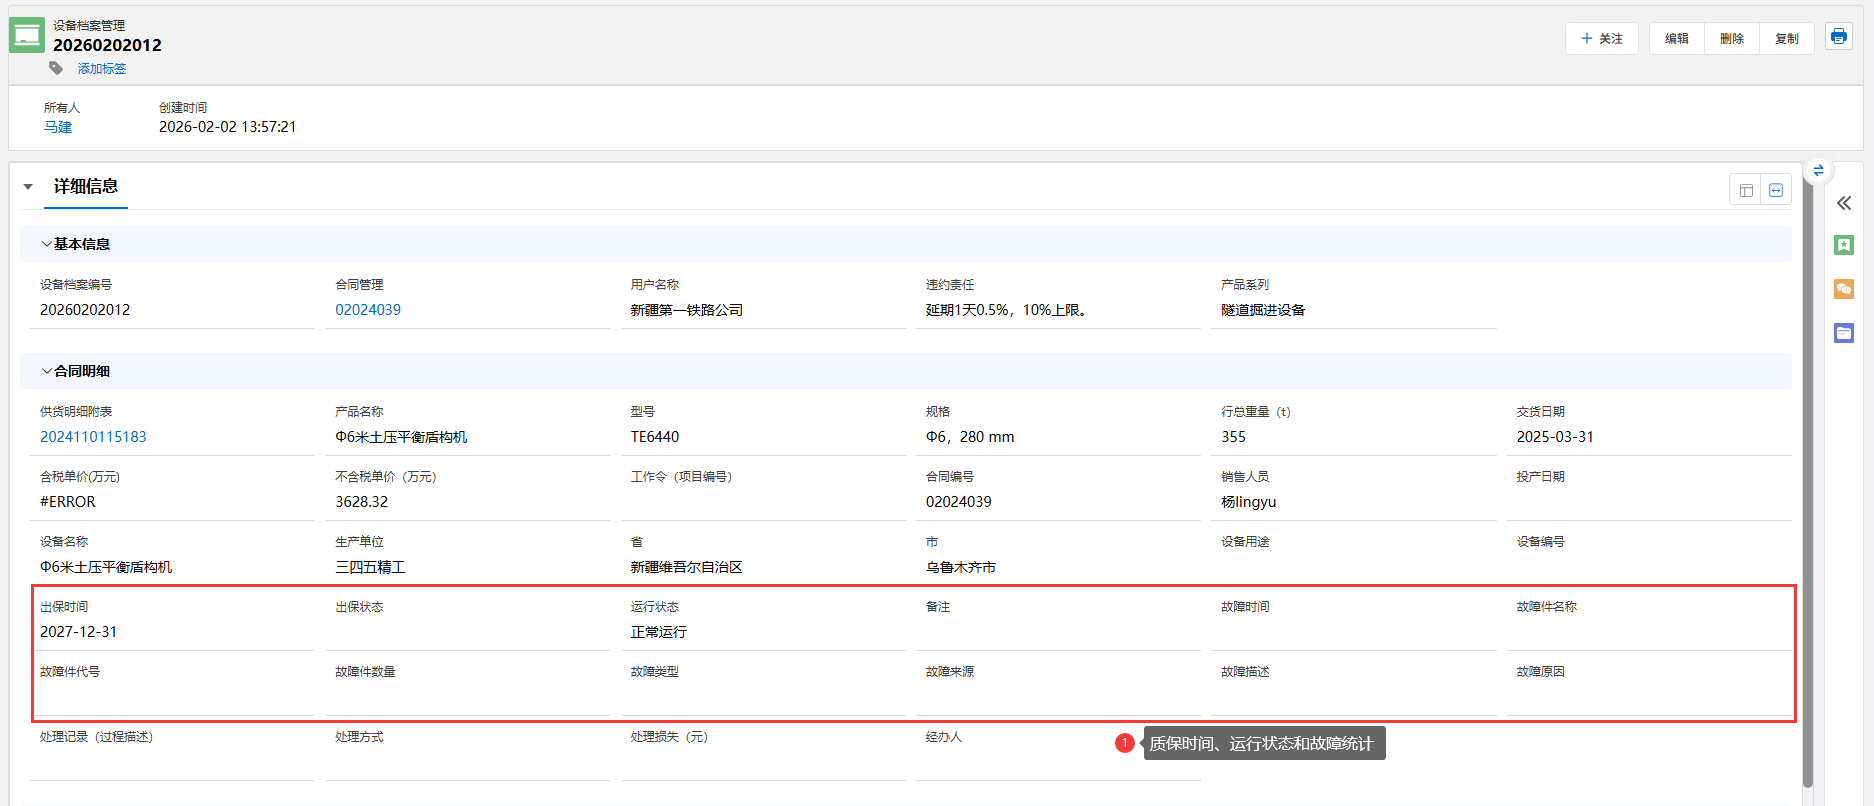Screen dimensions: 1874x806
Task: Collapse the 基本信息 section
Action: 47,244
